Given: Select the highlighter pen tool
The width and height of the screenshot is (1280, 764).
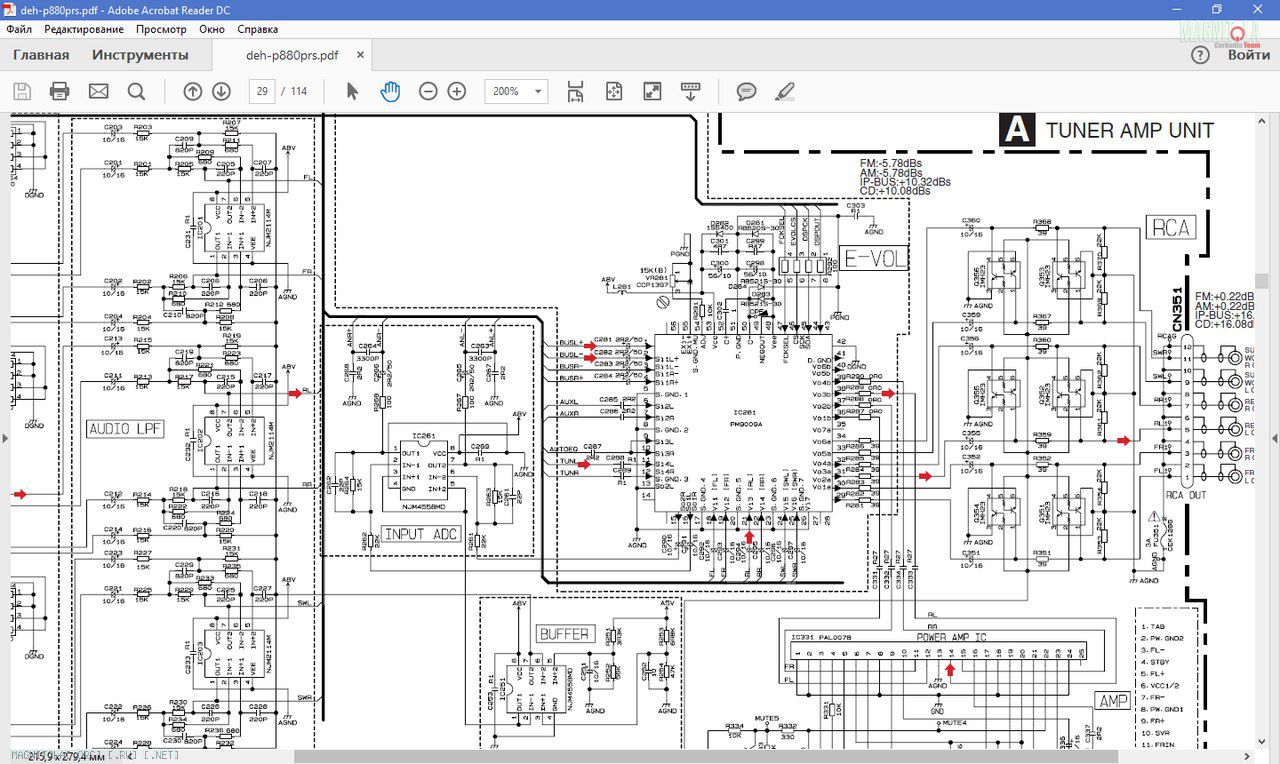Looking at the screenshot, I should (785, 91).
